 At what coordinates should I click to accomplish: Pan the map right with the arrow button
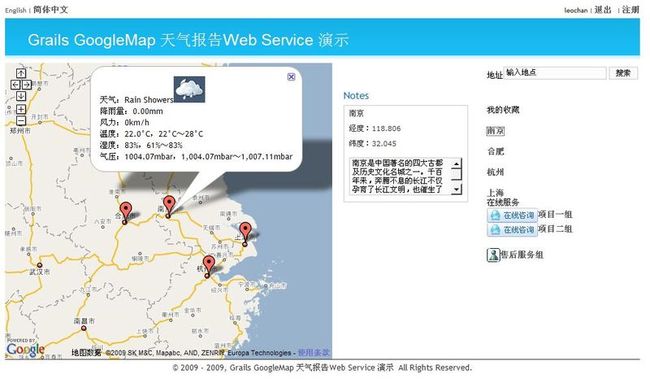pos(27,85)
